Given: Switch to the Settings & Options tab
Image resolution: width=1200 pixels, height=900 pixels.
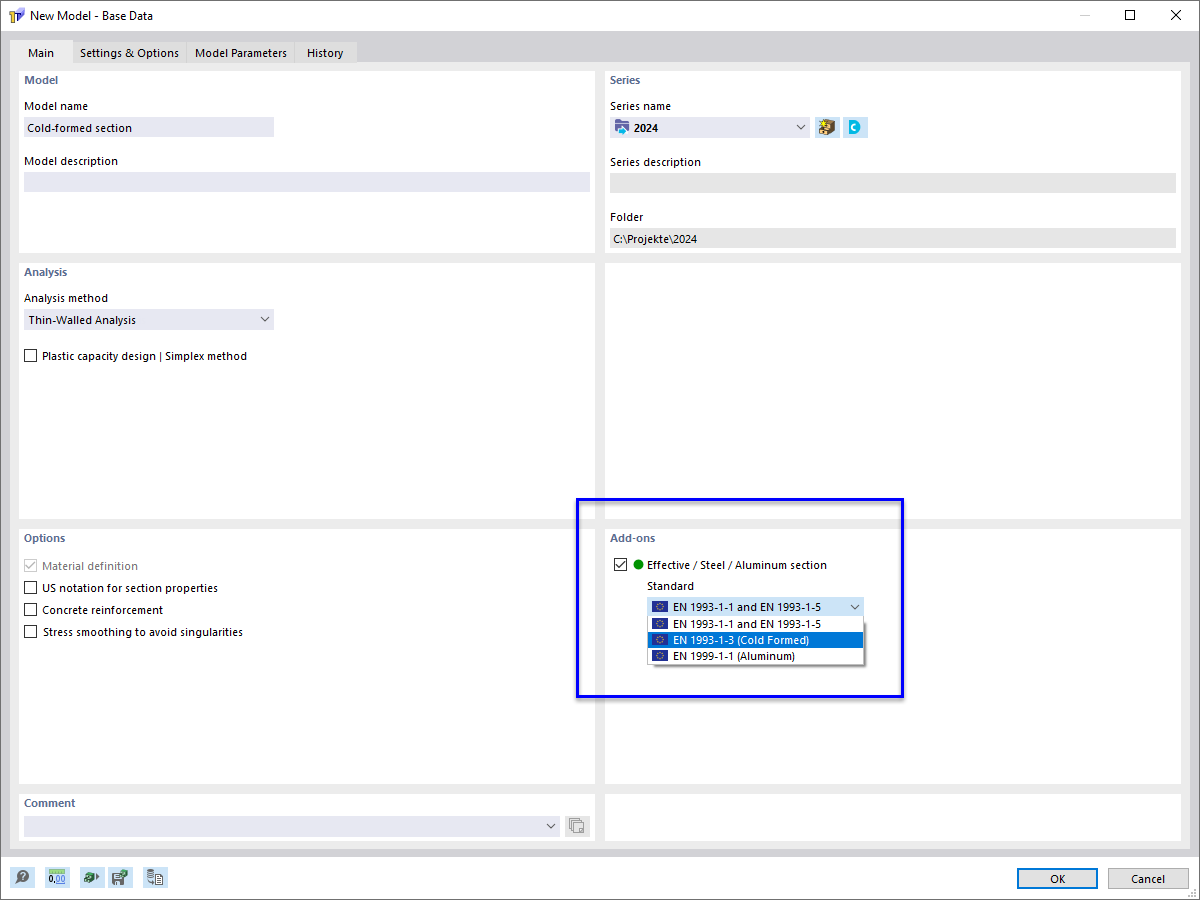Looking at the screenshot, I should (129, 53).
